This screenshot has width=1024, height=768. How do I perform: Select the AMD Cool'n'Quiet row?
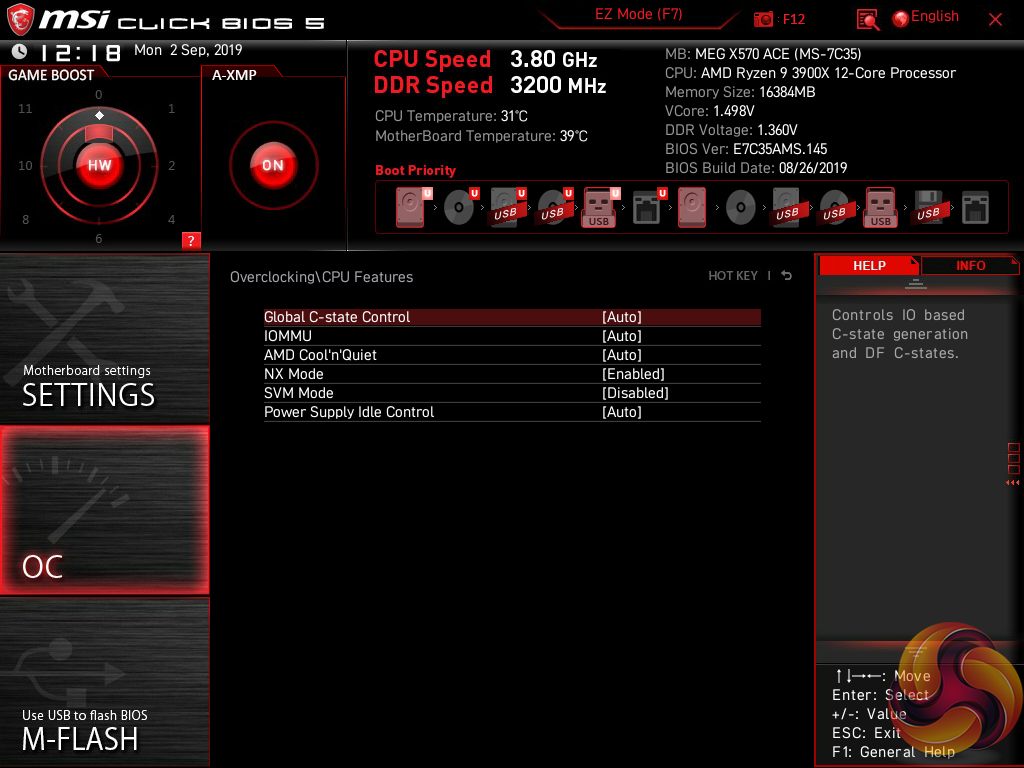point(512,355)
